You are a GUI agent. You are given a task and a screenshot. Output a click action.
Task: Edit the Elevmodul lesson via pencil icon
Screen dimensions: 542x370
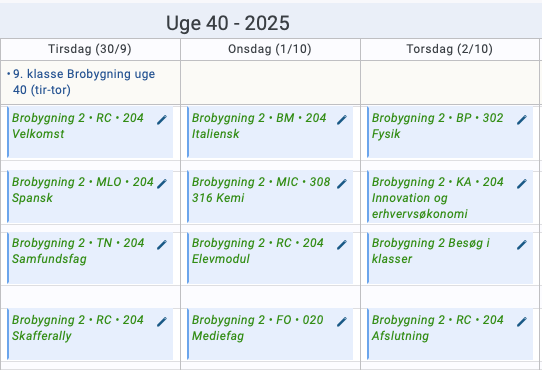[x=342, y=244]
